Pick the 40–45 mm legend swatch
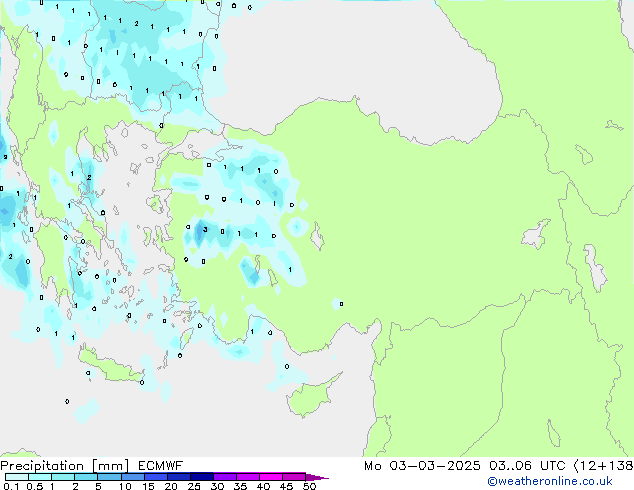 (271, 477)
